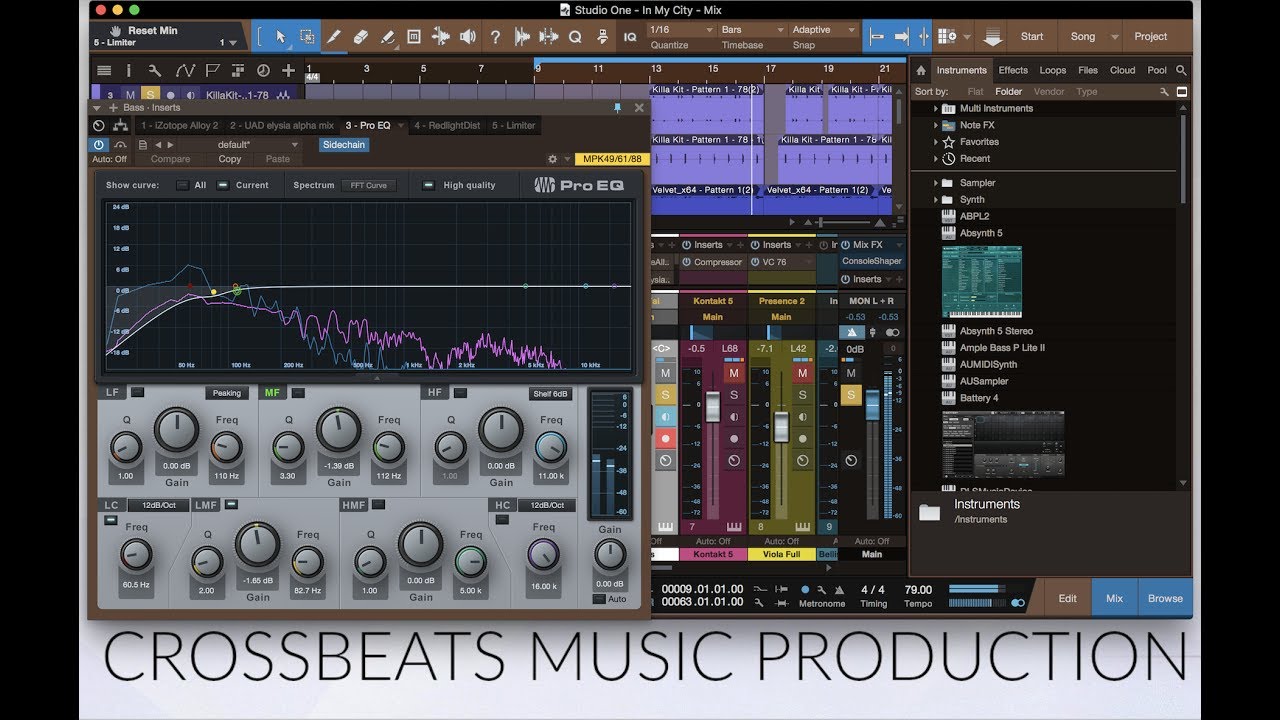Viewport: 1280px width, 720px height.
Task: Expand the Synth folder in the browser
Action: click(x=937, y=200)
